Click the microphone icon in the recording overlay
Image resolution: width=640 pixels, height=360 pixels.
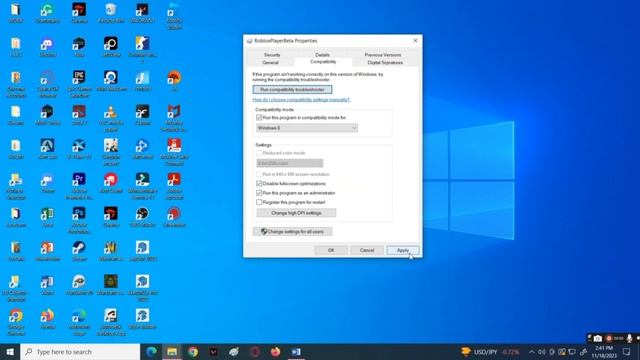[629, 338]
